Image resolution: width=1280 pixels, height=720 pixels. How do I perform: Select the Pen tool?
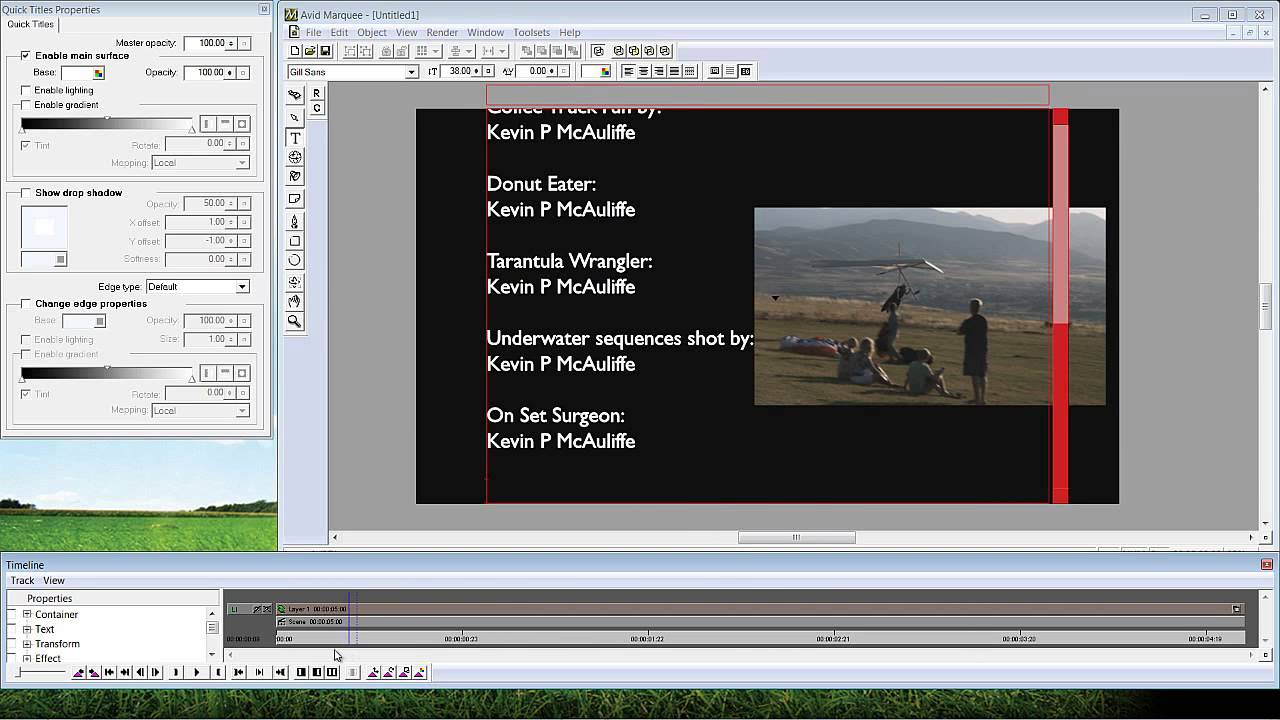294,221
